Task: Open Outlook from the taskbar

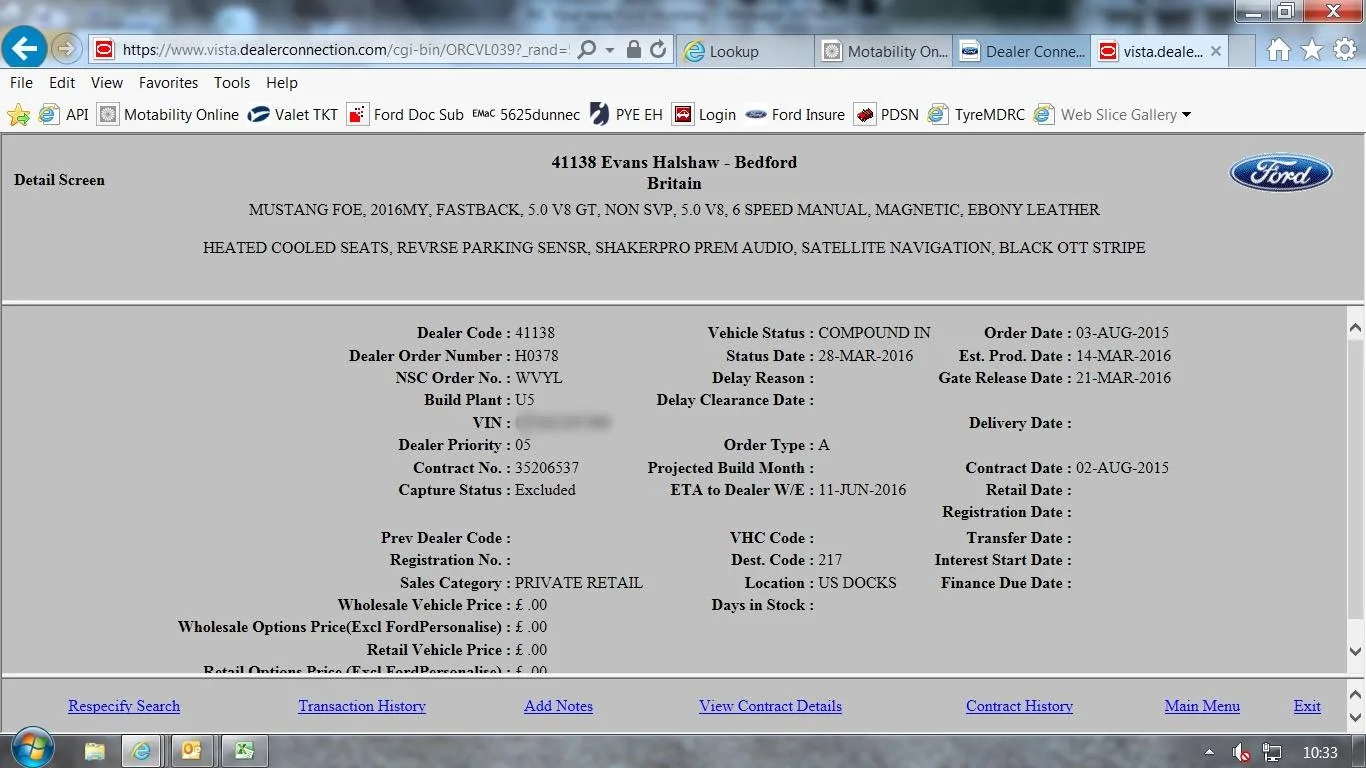Action: 190,751
